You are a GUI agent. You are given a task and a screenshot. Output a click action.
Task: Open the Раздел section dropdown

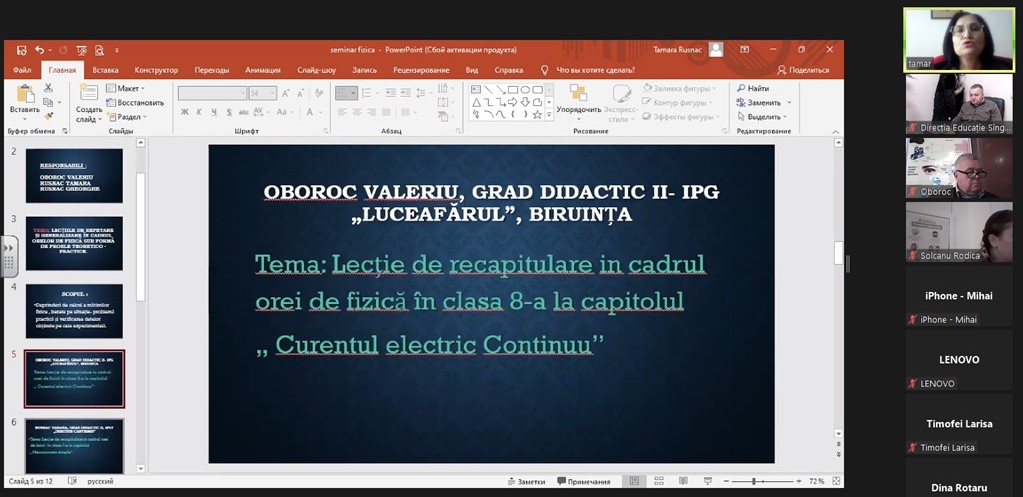[x=128, y=116]
